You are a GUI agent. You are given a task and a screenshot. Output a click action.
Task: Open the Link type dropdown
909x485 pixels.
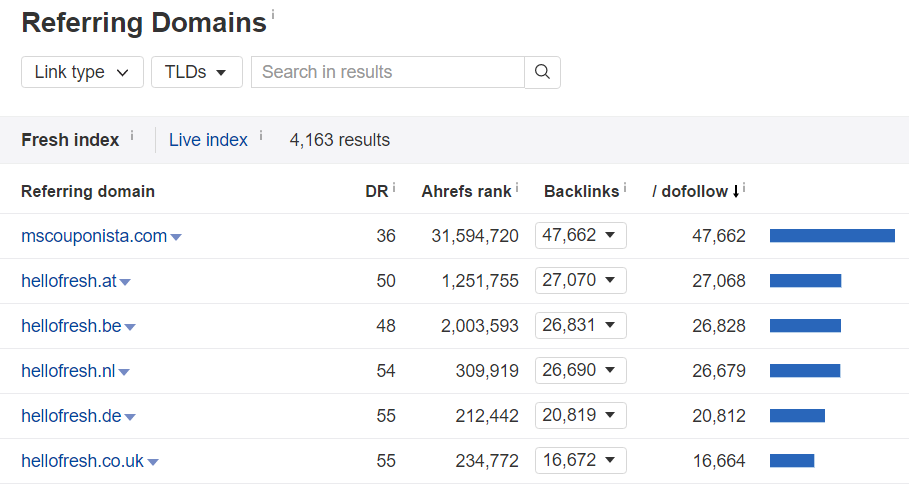point(82,72)
